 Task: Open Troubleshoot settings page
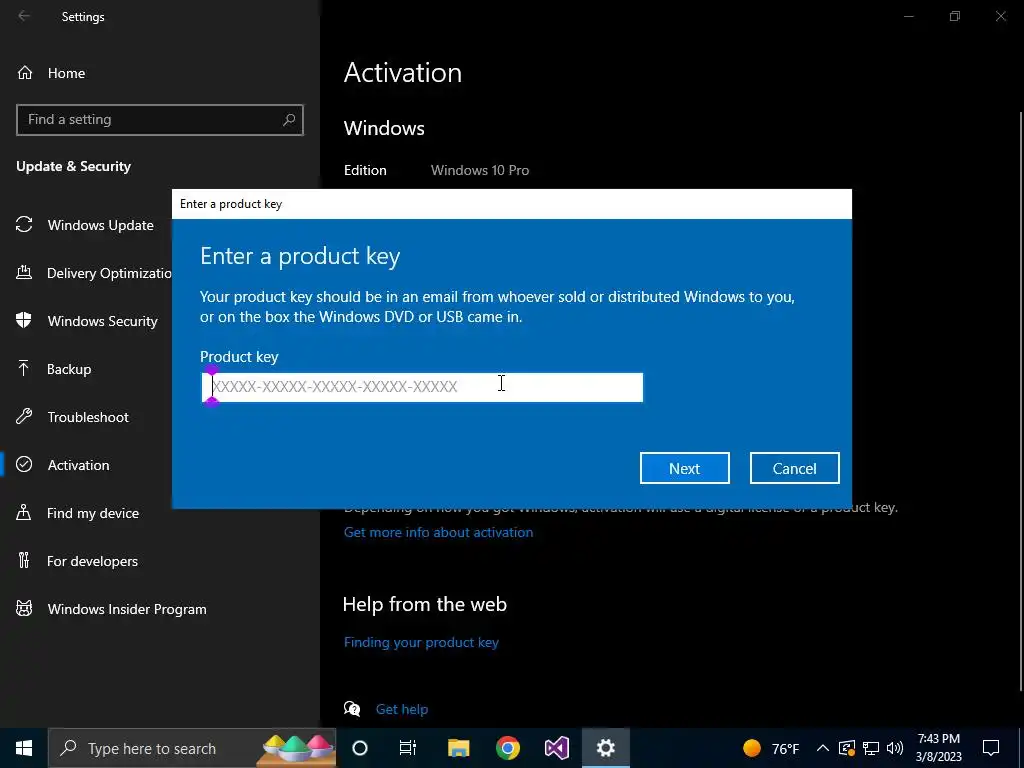pos(88,417)
